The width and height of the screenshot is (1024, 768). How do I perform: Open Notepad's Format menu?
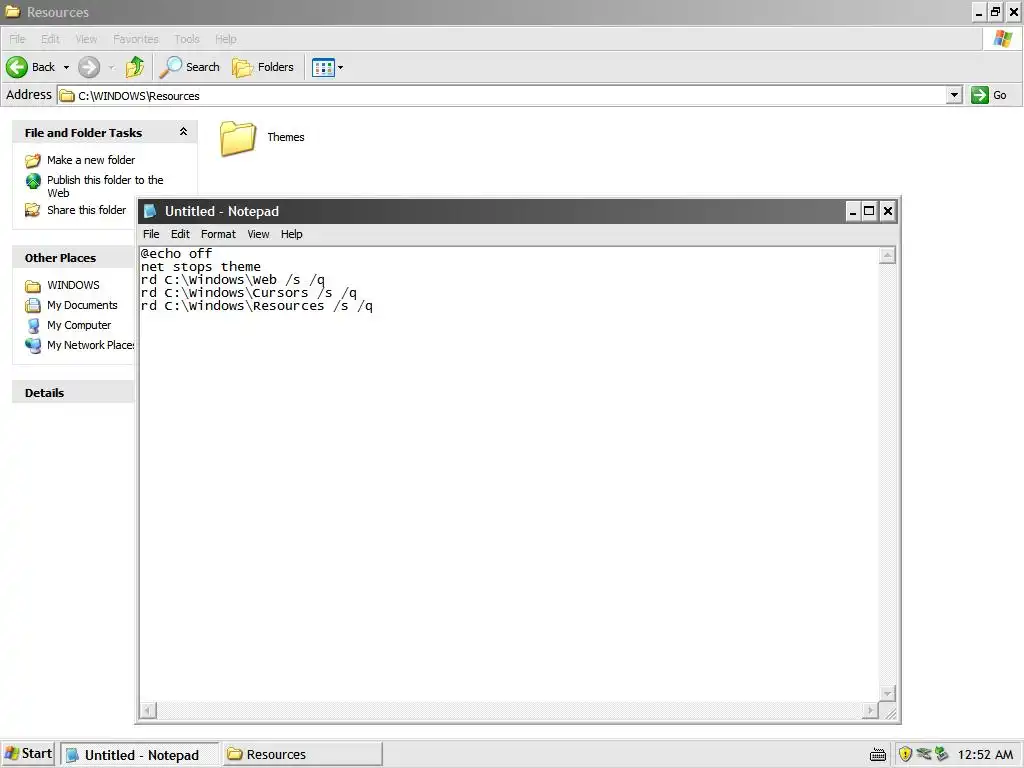point(218,234)
